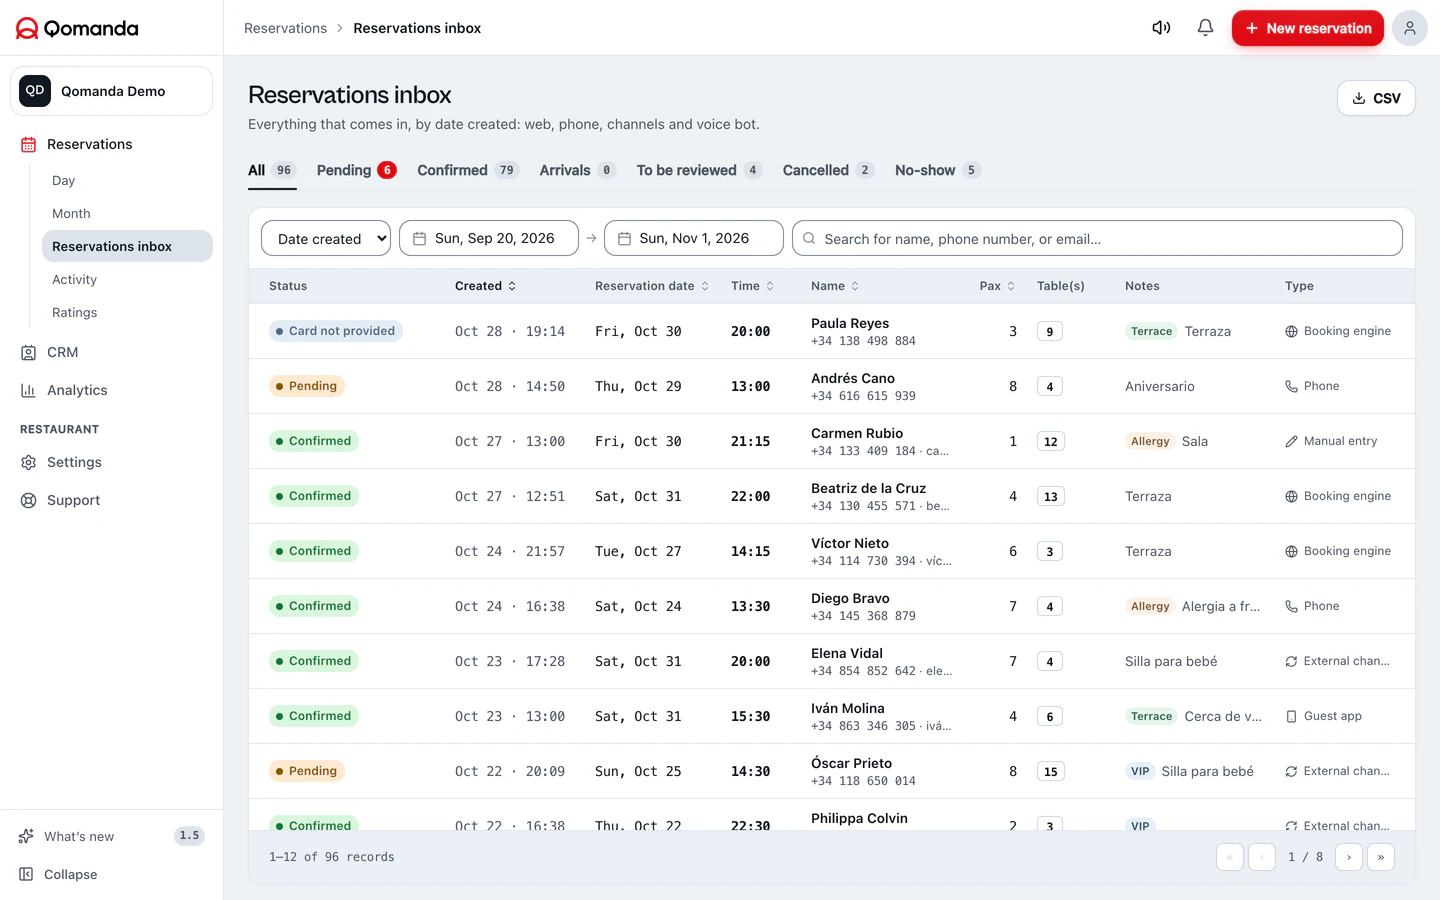
Task: Switch to the Pending tab
Action: pyautogui.click(x=356, y=170)
